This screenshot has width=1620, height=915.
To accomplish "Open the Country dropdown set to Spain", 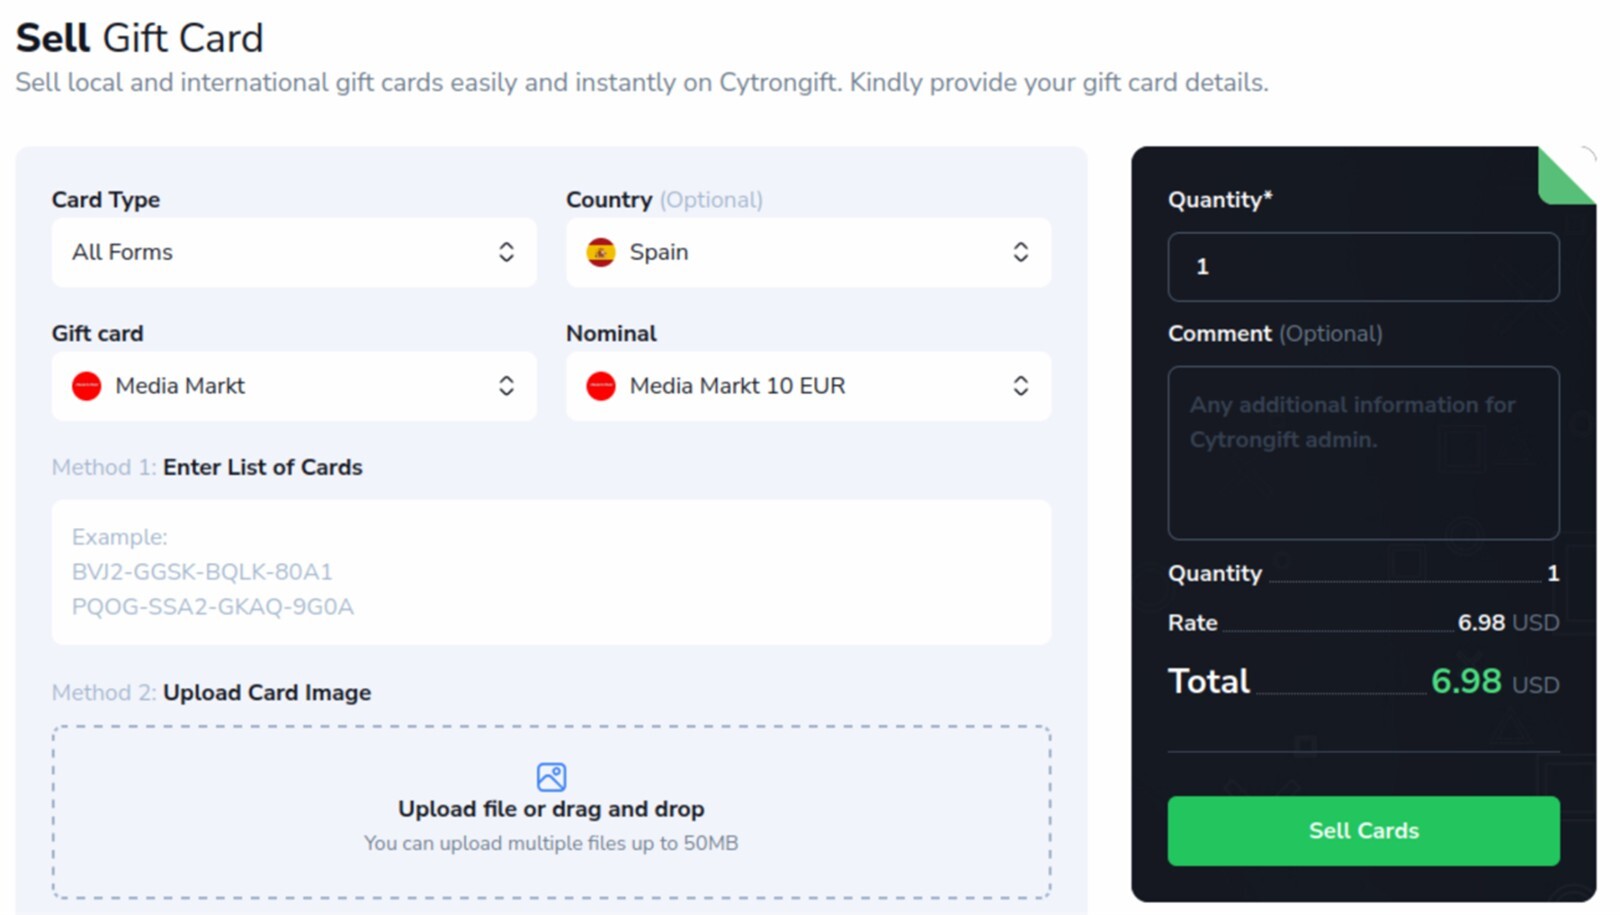I will pos(806,252).
